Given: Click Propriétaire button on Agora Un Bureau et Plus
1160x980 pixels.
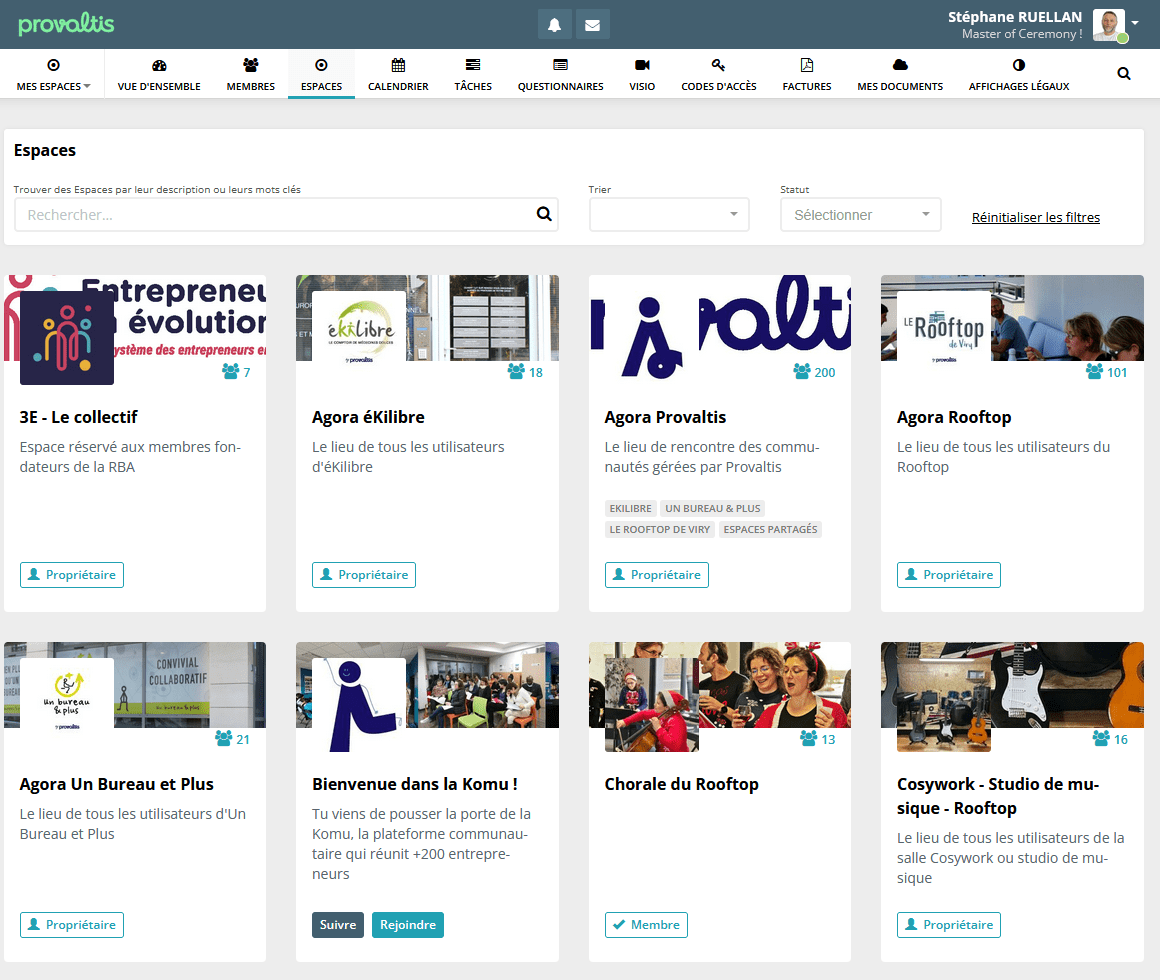Looking at the screenshot, I should click(72, 925).
